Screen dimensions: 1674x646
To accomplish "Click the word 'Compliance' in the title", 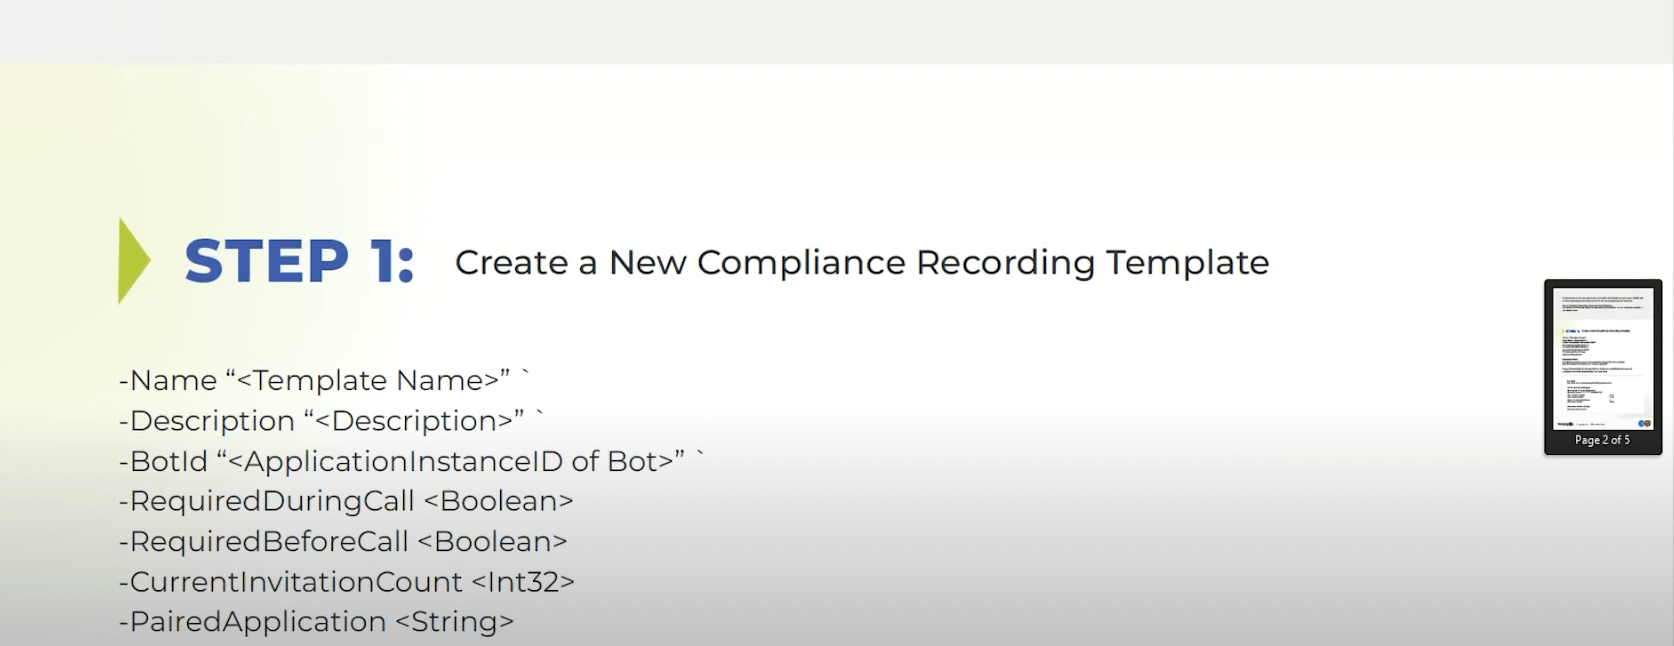I will [x=800, y=262].
